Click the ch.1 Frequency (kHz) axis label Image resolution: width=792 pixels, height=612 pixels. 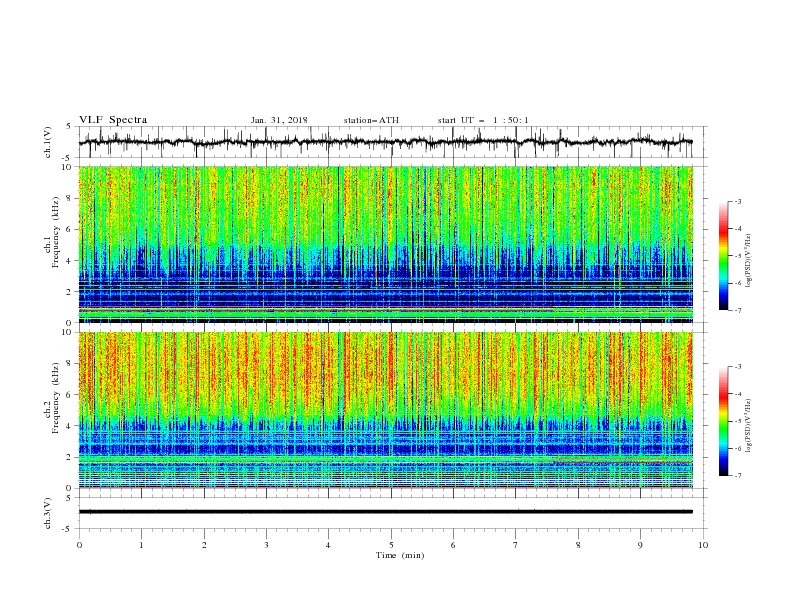tap(52, 232)
